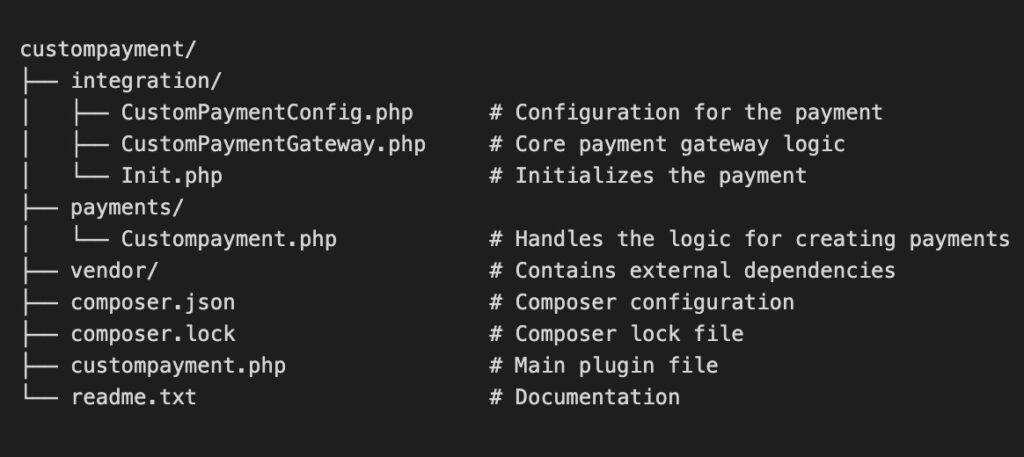Open the main custompayment.php plugin file
The height and width of the screenshot is (457, 1024).
pyautogui.click(x=178, y=365)
